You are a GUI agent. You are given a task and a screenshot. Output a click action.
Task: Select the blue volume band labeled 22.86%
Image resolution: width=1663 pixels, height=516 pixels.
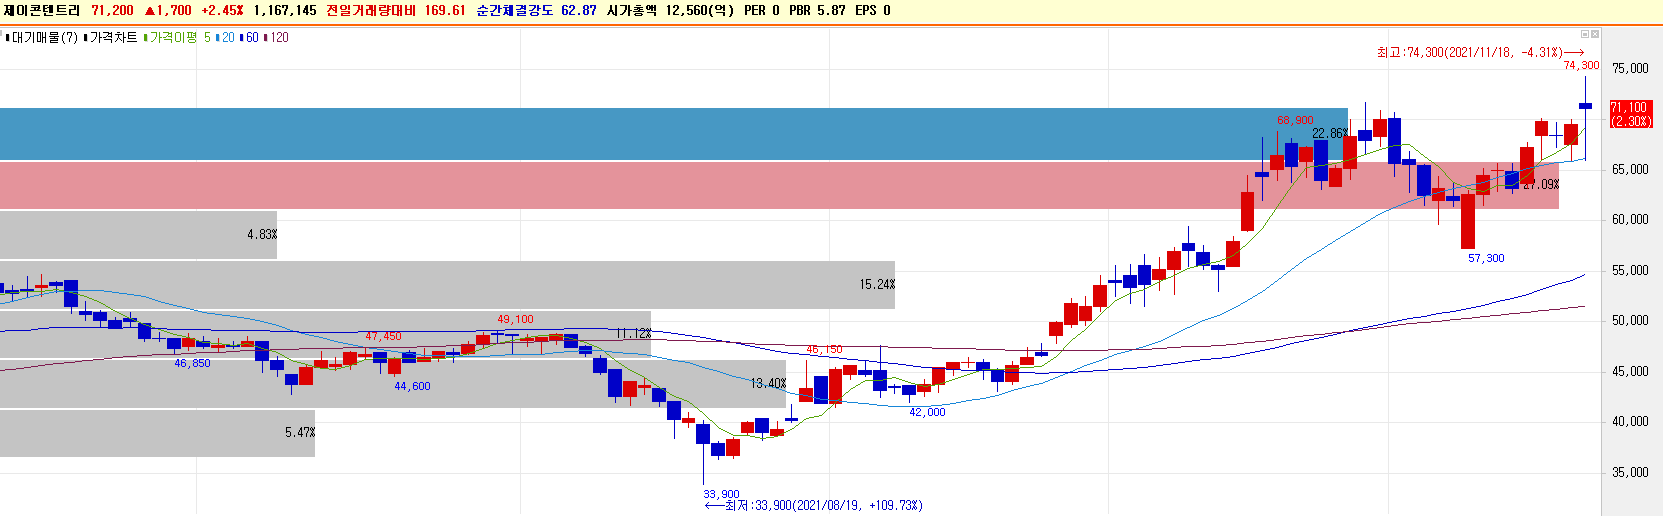(x=674, y=134)
